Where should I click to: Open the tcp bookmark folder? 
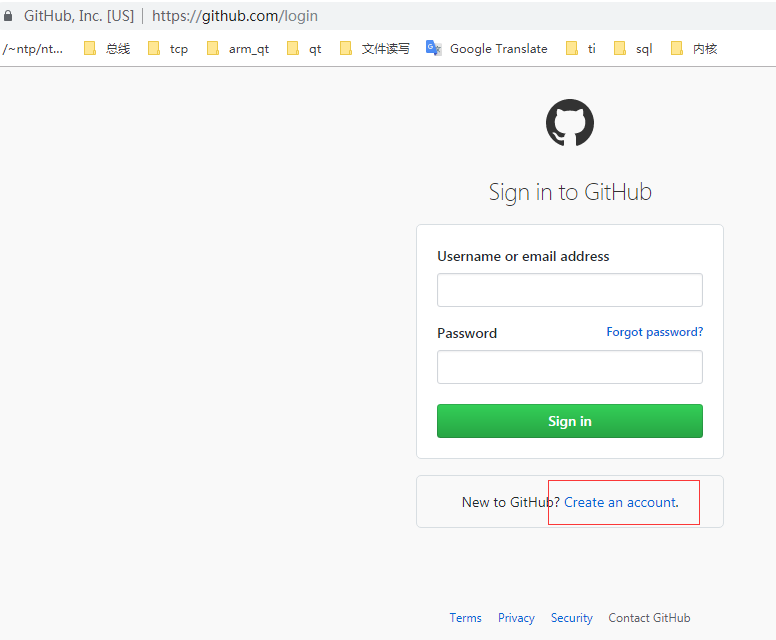(168, 49)
